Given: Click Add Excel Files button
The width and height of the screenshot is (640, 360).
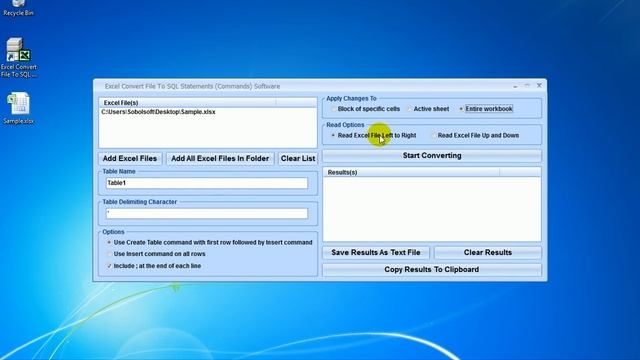Looking at the screenshot, I should click(x=130, y=158).
